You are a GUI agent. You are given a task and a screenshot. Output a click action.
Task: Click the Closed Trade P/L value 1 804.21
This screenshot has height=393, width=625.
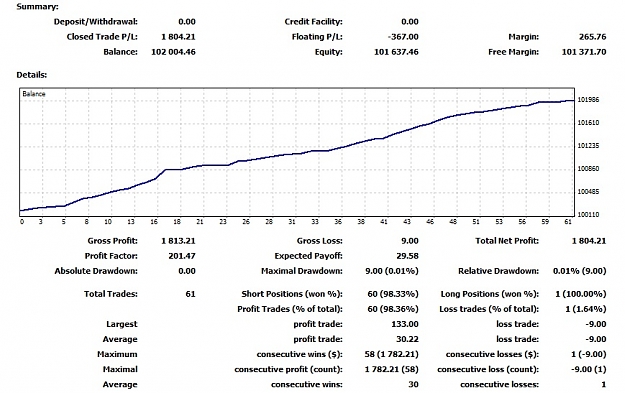click(x=178, y=37)
